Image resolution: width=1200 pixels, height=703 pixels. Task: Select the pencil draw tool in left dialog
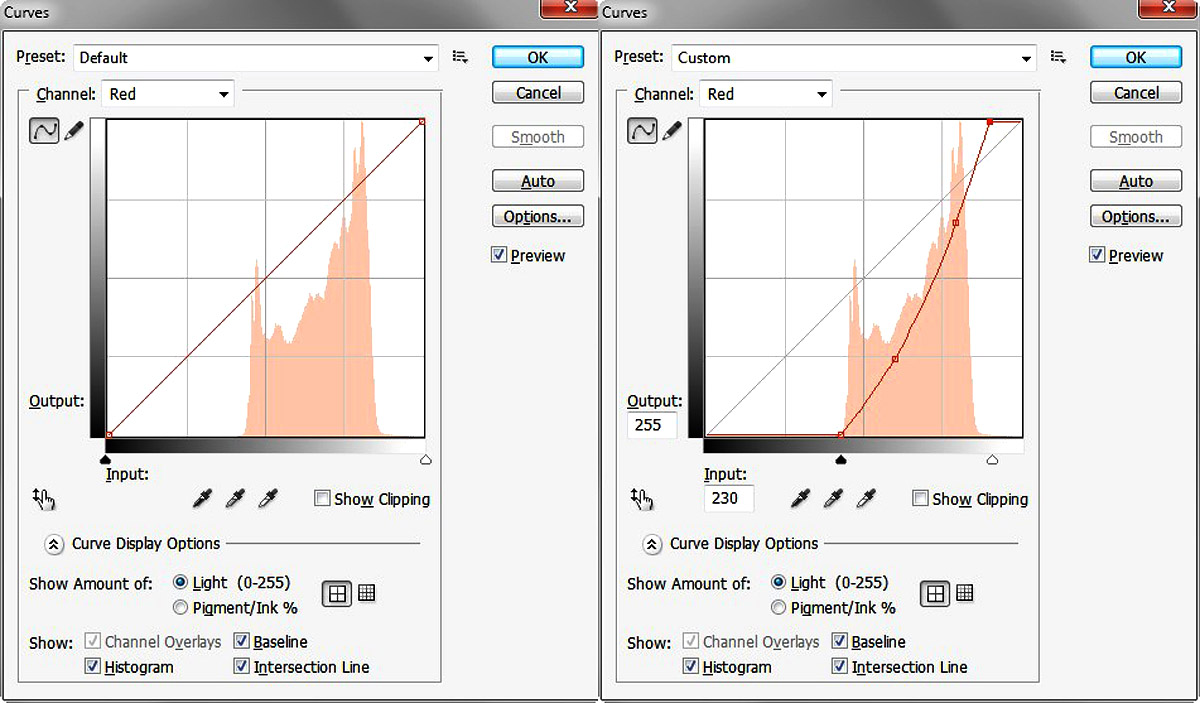74,131
